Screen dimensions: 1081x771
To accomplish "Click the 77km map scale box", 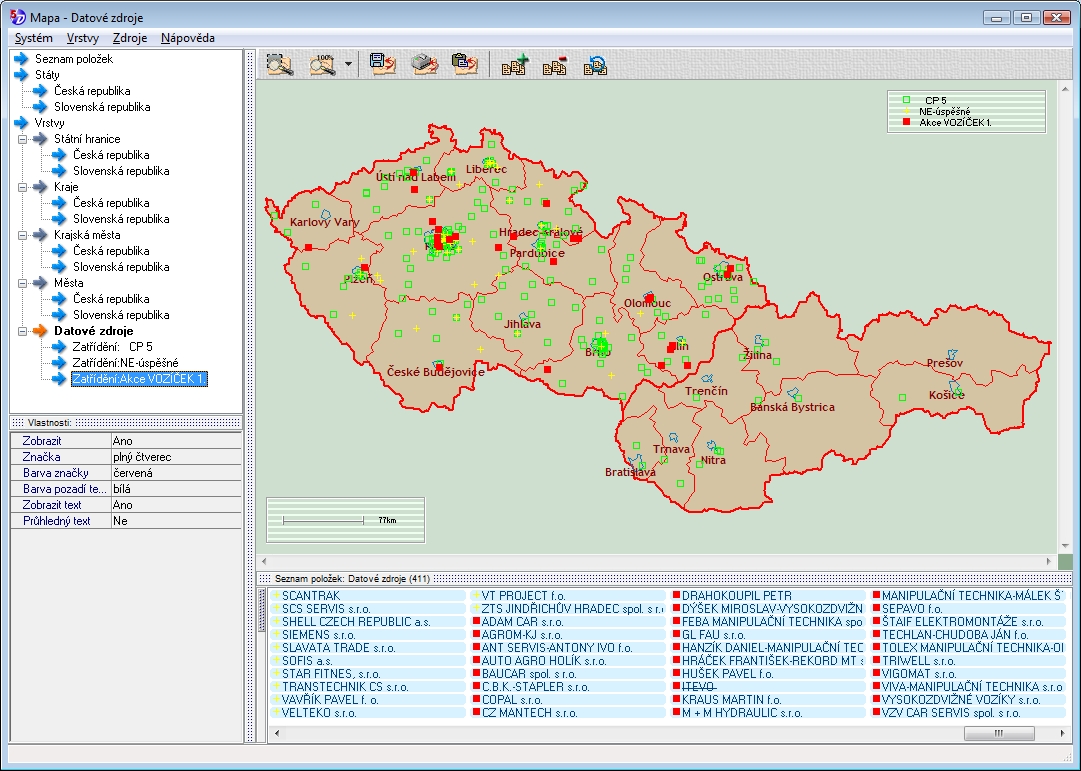I will pyautogui.click(x=345, y=520).
